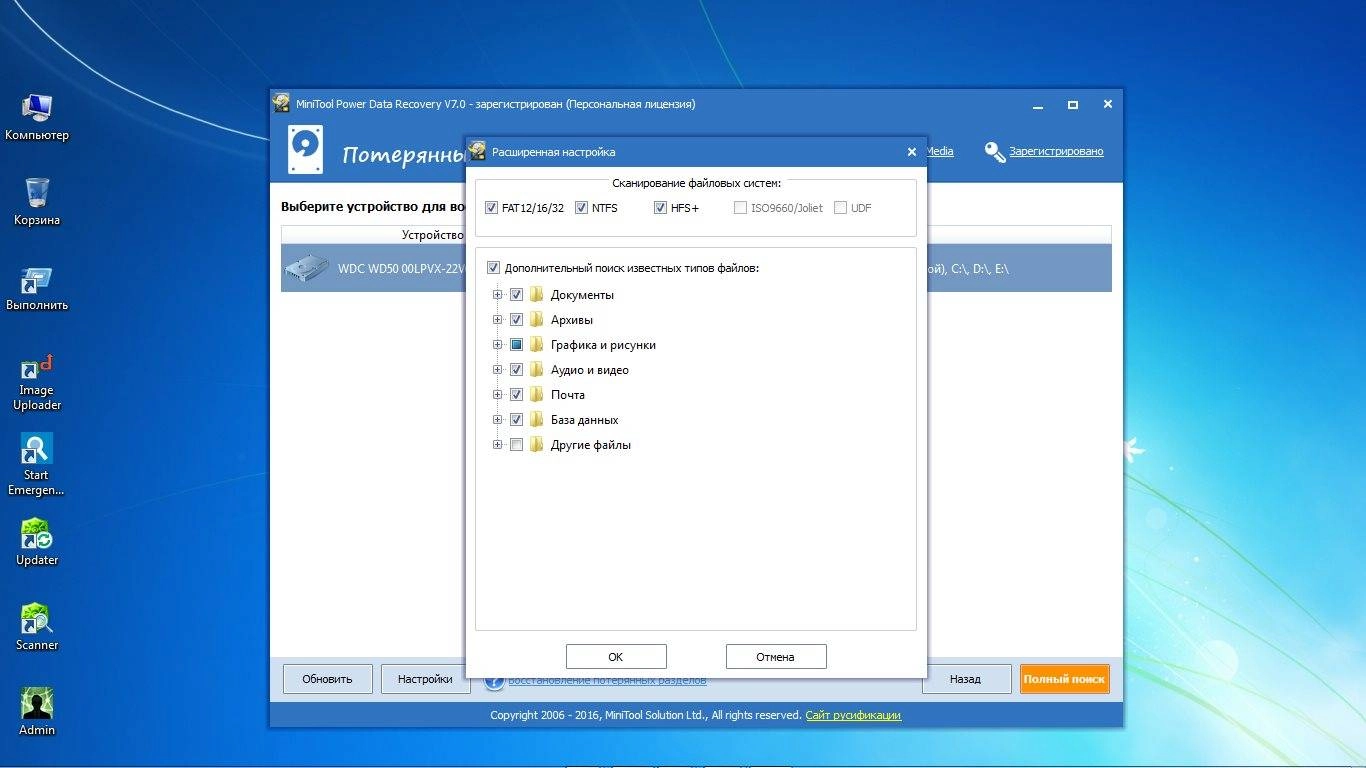The image size is (1366, 768).
Task: Open the Зарегистрировано link
Action: pyautogui.click(x=1056, y=151)
